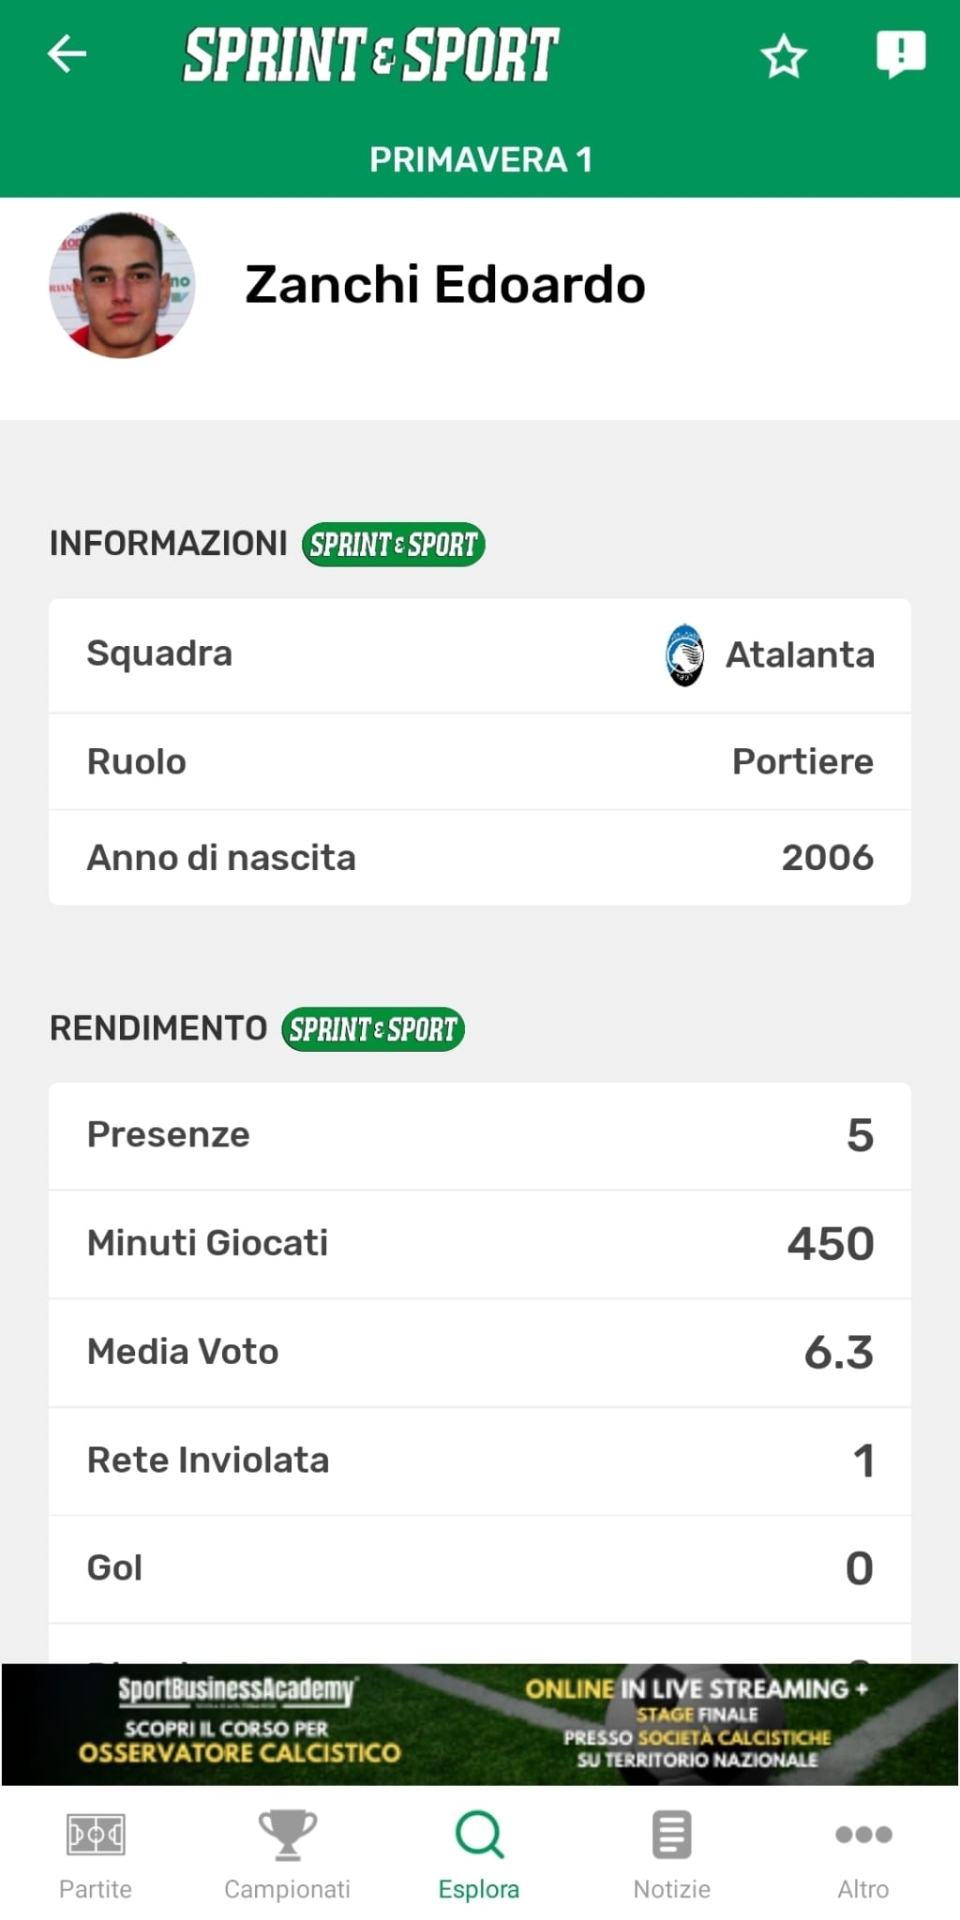Open the Altro three-dots menu
This screenshot has width=960, height=1920.
click(863, 1835)
